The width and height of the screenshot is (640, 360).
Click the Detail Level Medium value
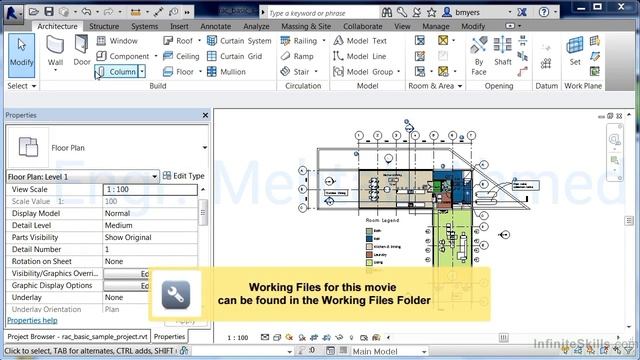pyautogui.click(x=150, y=225)
